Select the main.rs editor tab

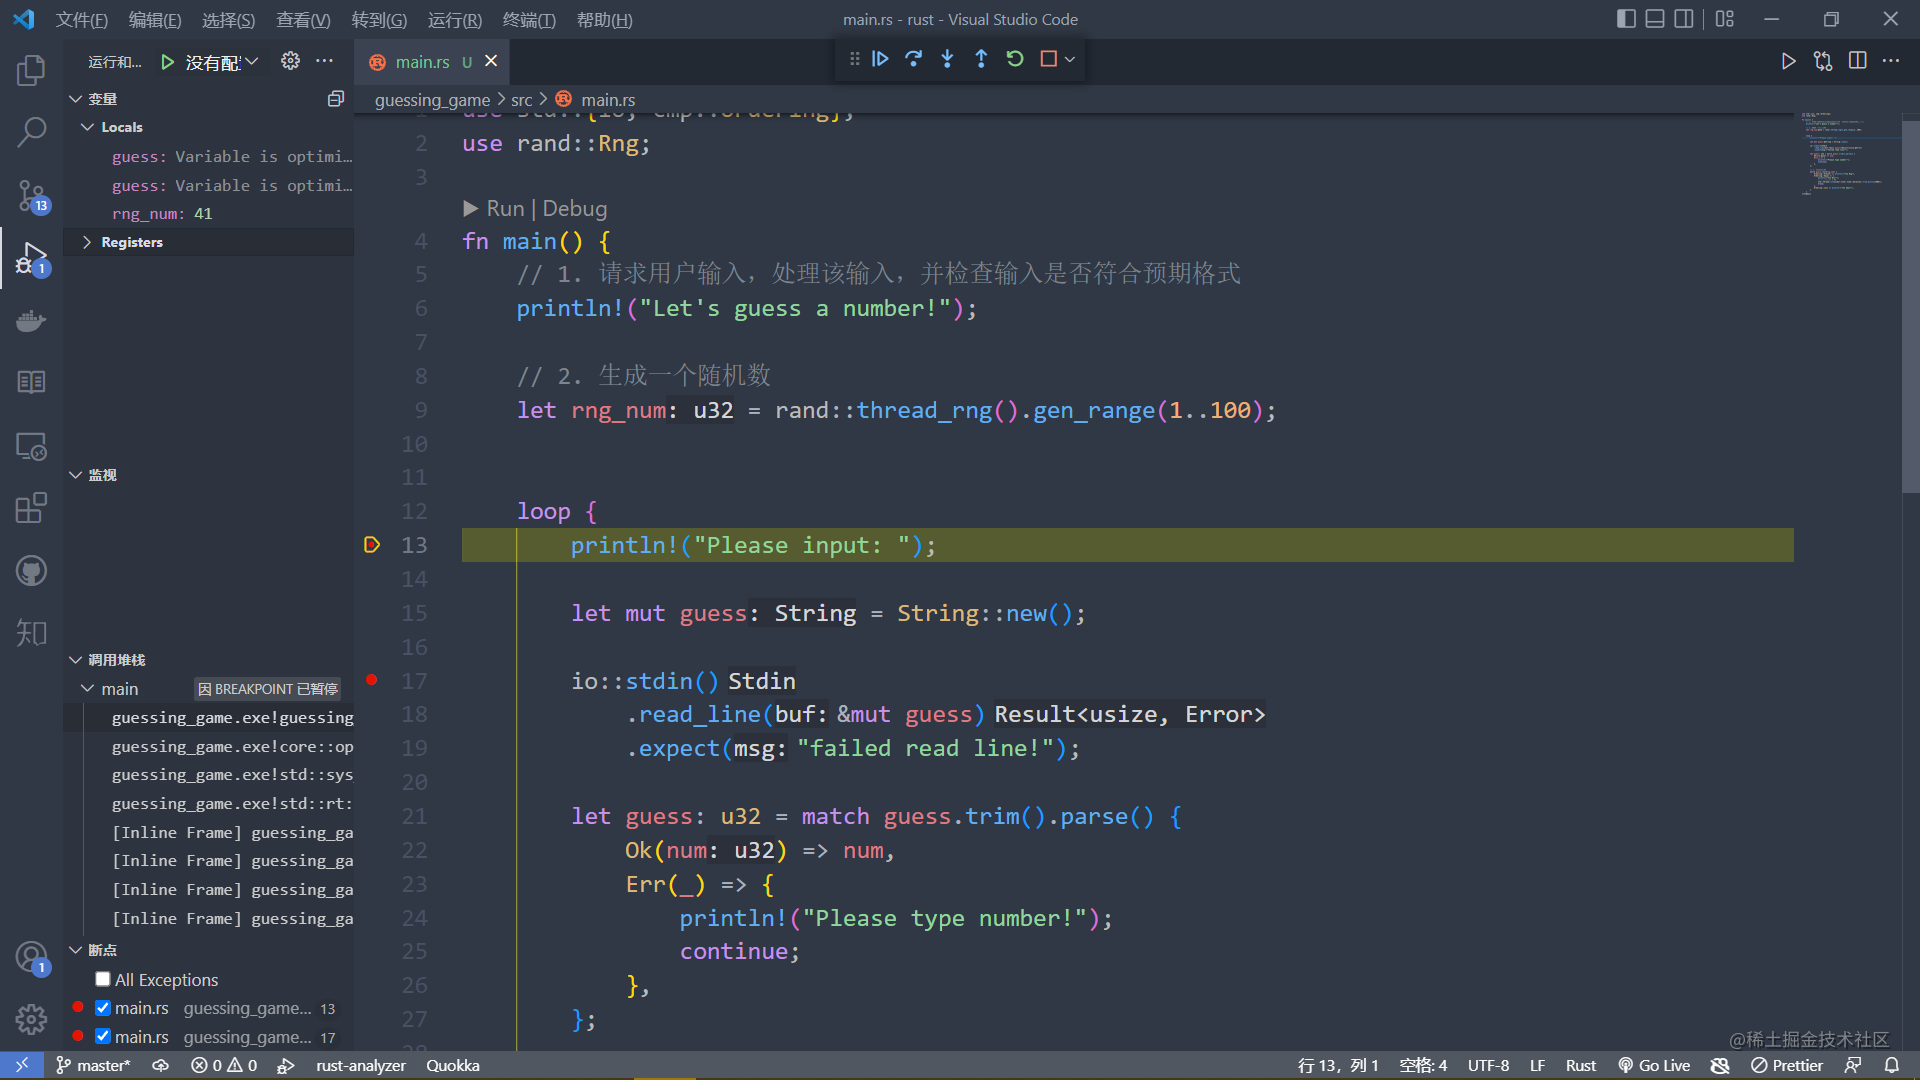424,61
